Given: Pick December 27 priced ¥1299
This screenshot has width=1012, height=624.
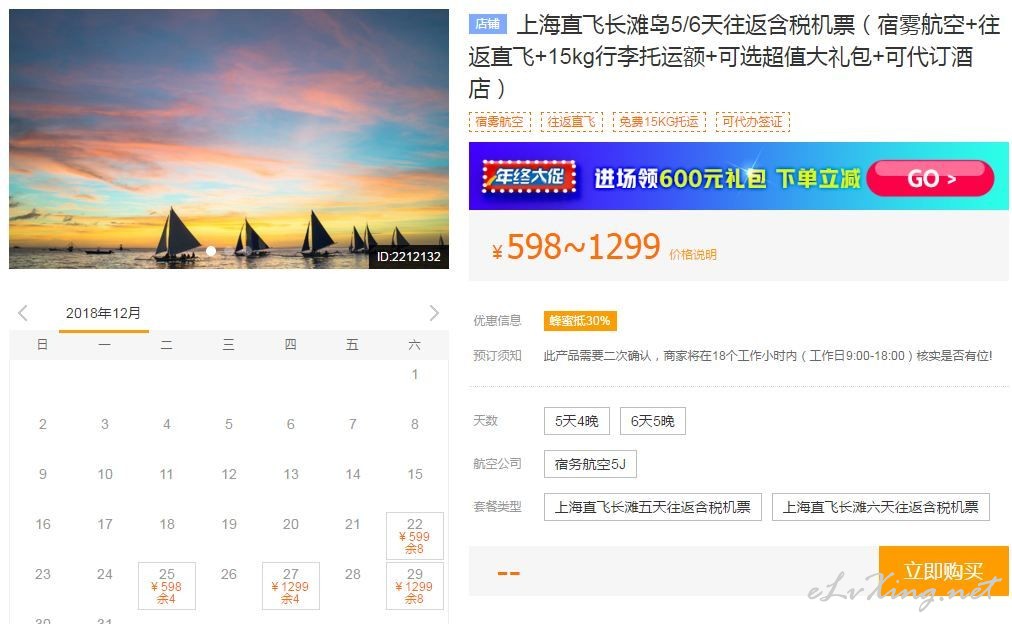Looking at the screenshot, I should coord(290,586).
